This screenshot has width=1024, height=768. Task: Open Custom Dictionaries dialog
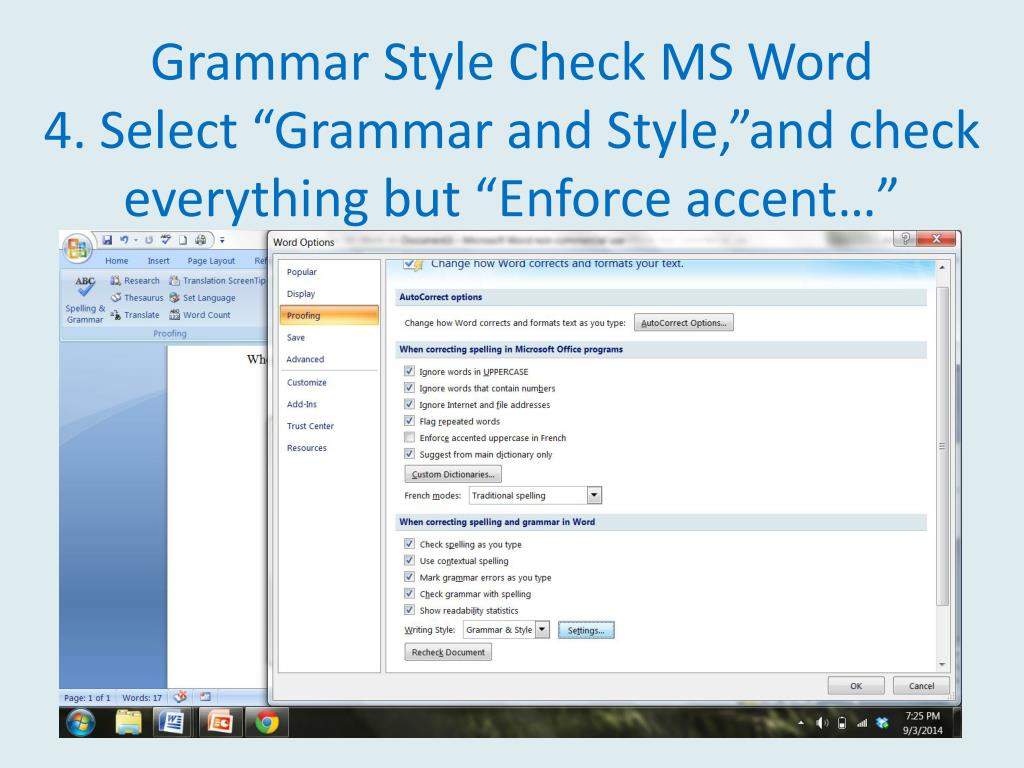pyautogui.click(x=453, y=474)
